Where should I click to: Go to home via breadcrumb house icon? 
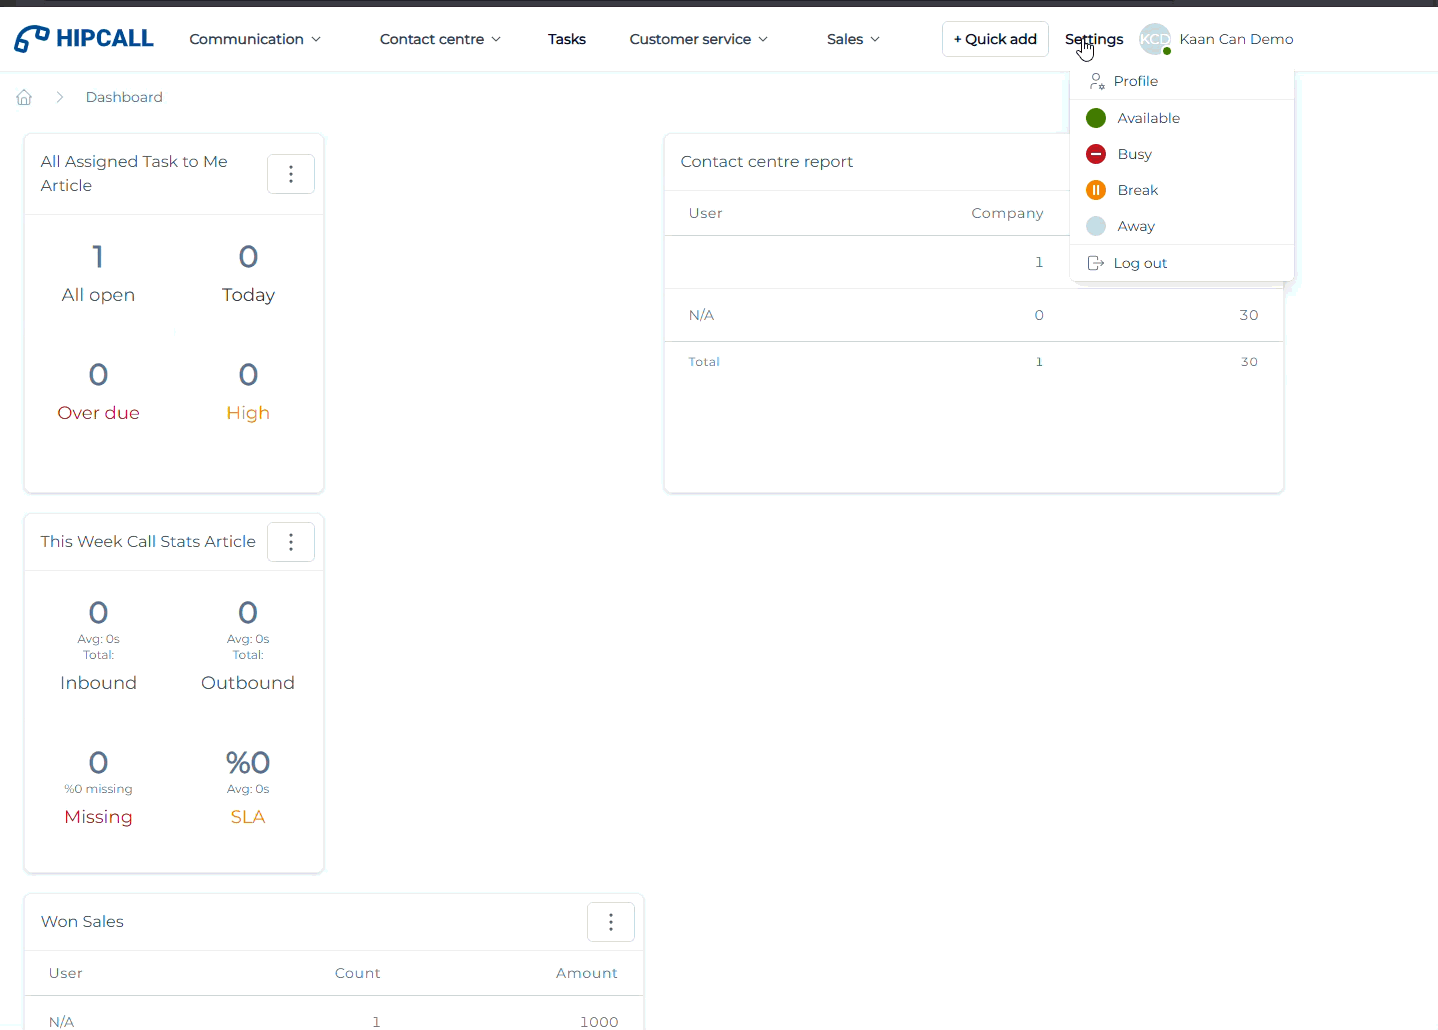24,97
